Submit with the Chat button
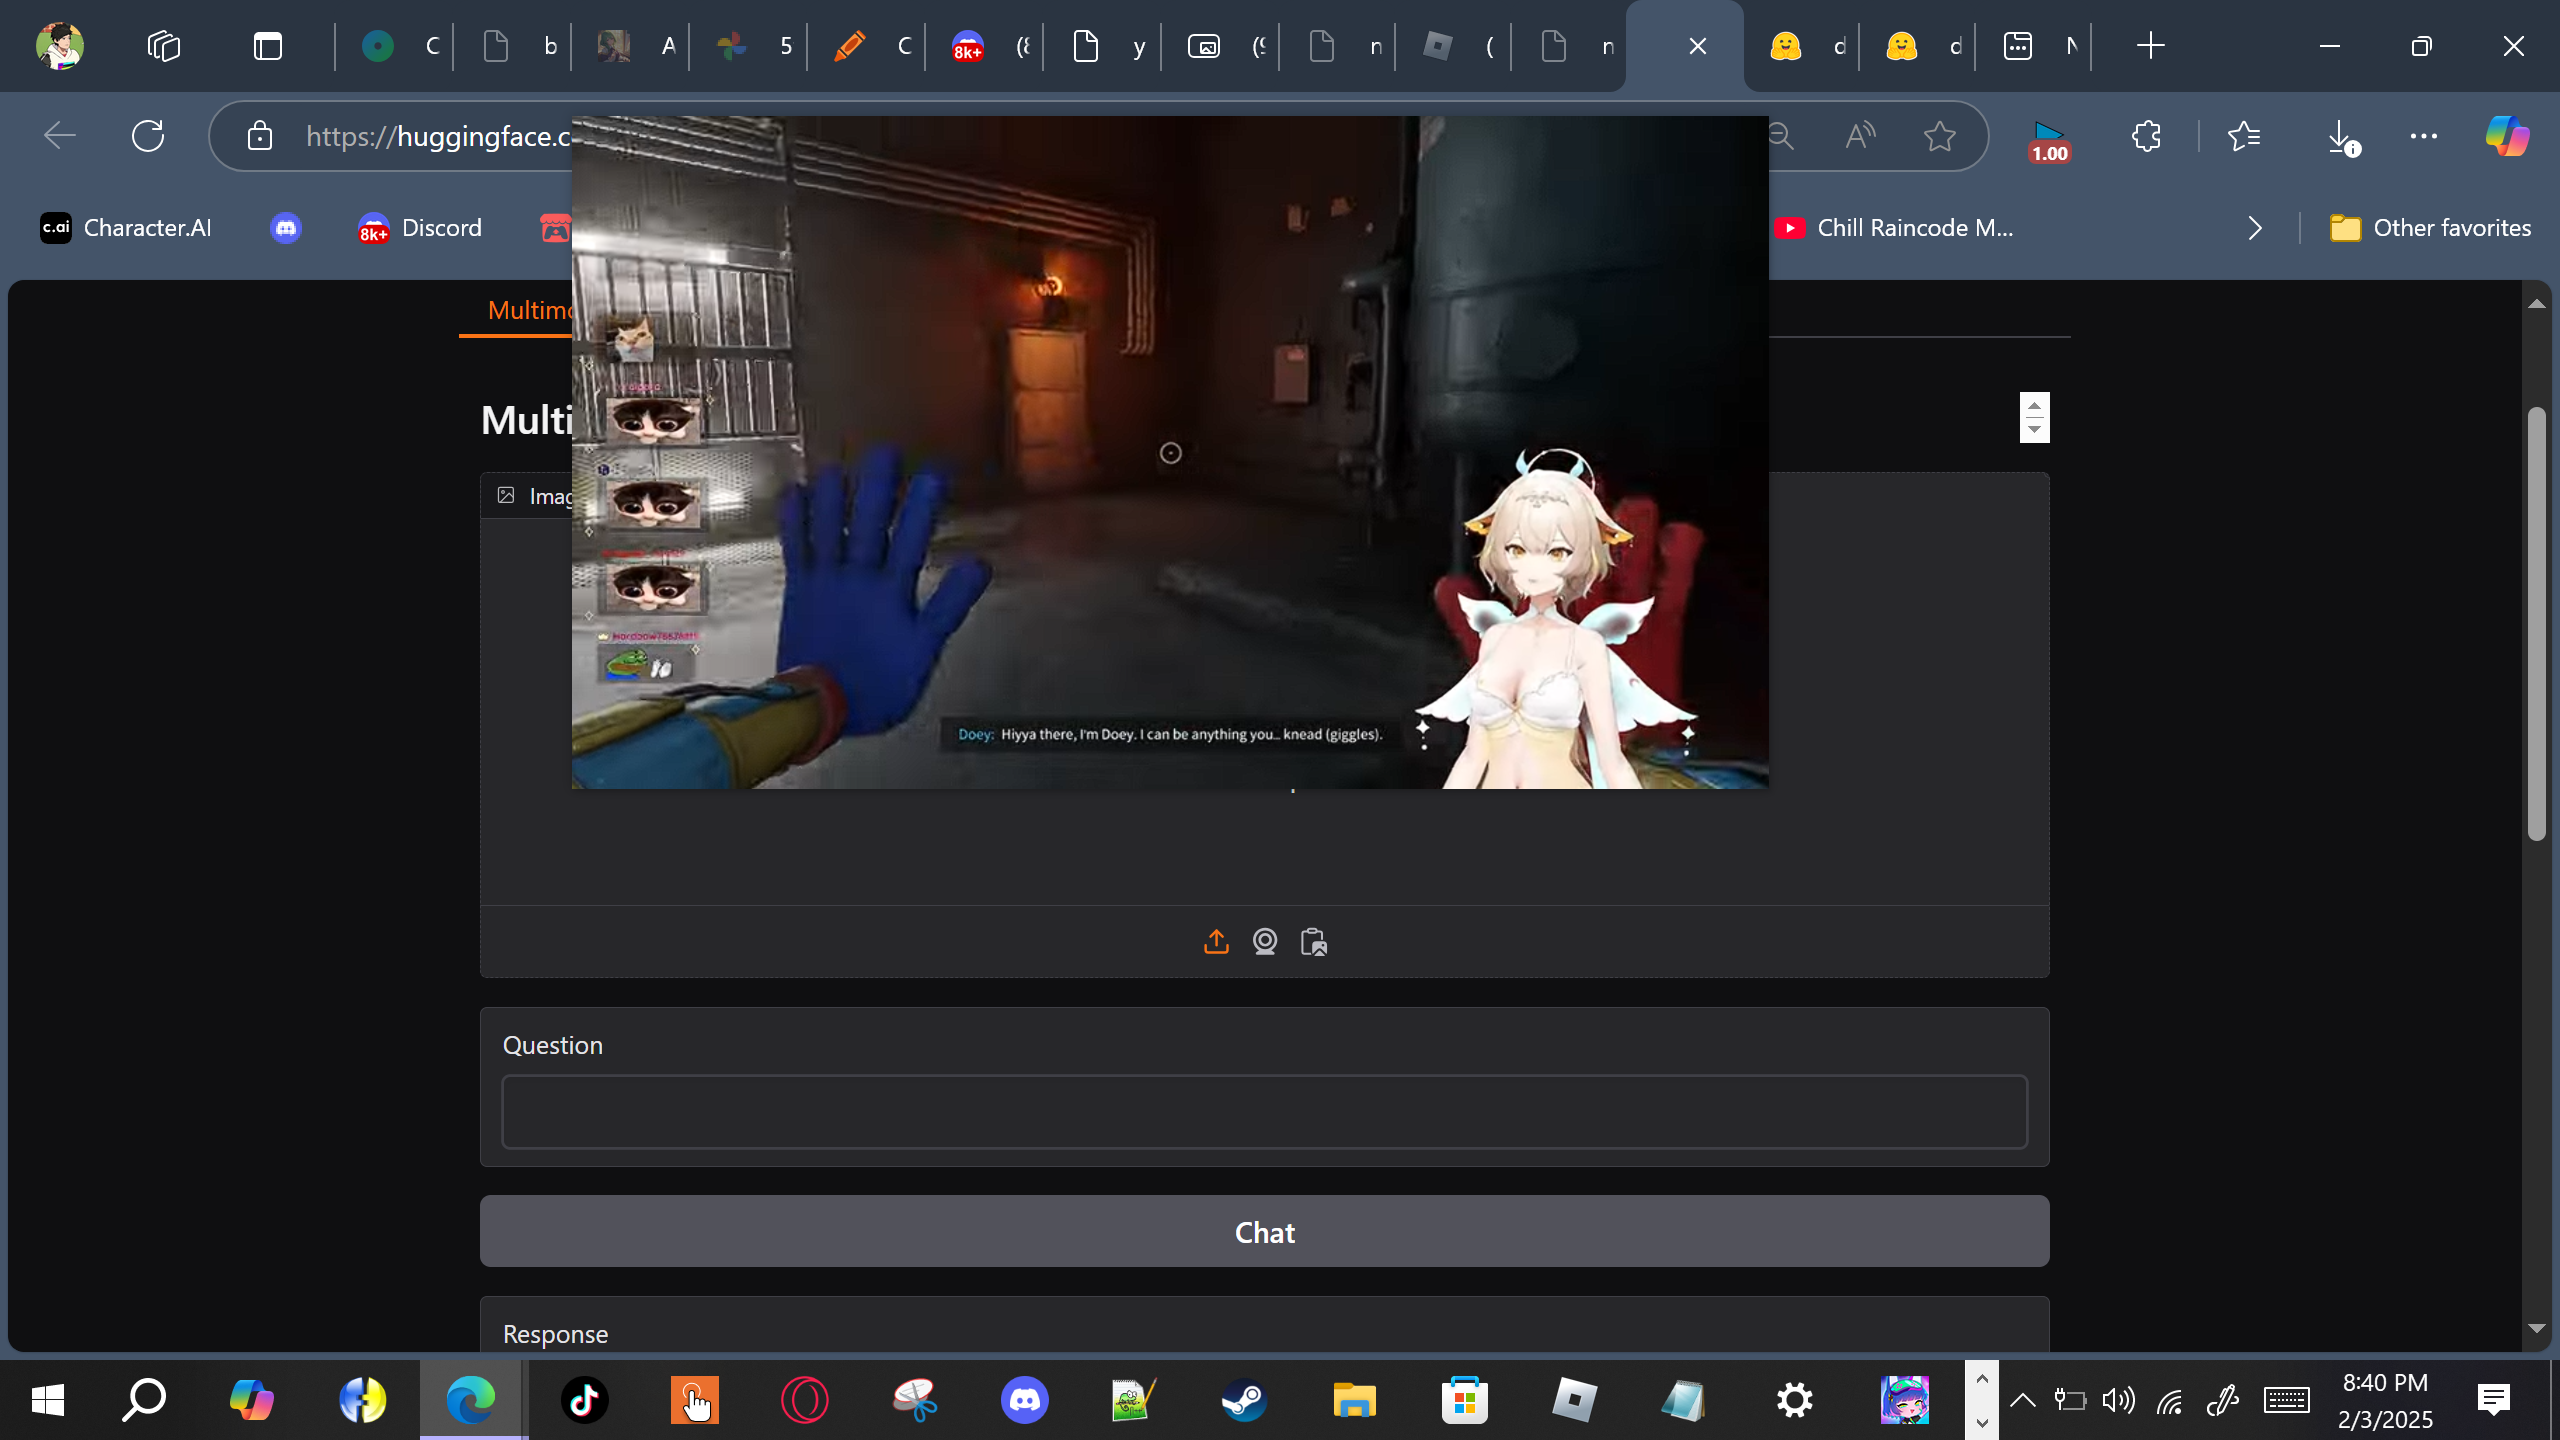The width and height of the screenshot is (2560, 1440). (x=1264, y=1231)
